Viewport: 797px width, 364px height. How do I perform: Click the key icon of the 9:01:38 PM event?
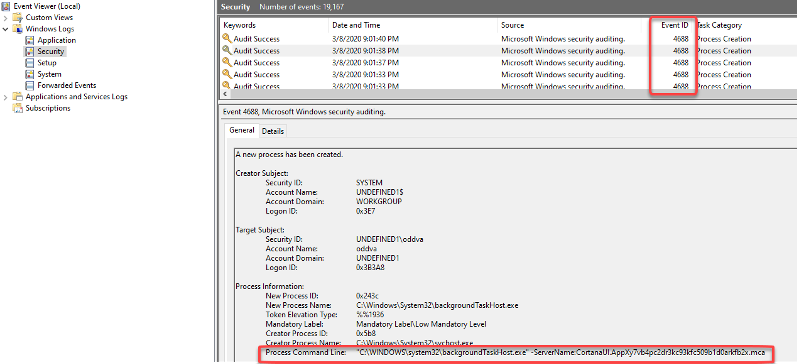point(227,50)
